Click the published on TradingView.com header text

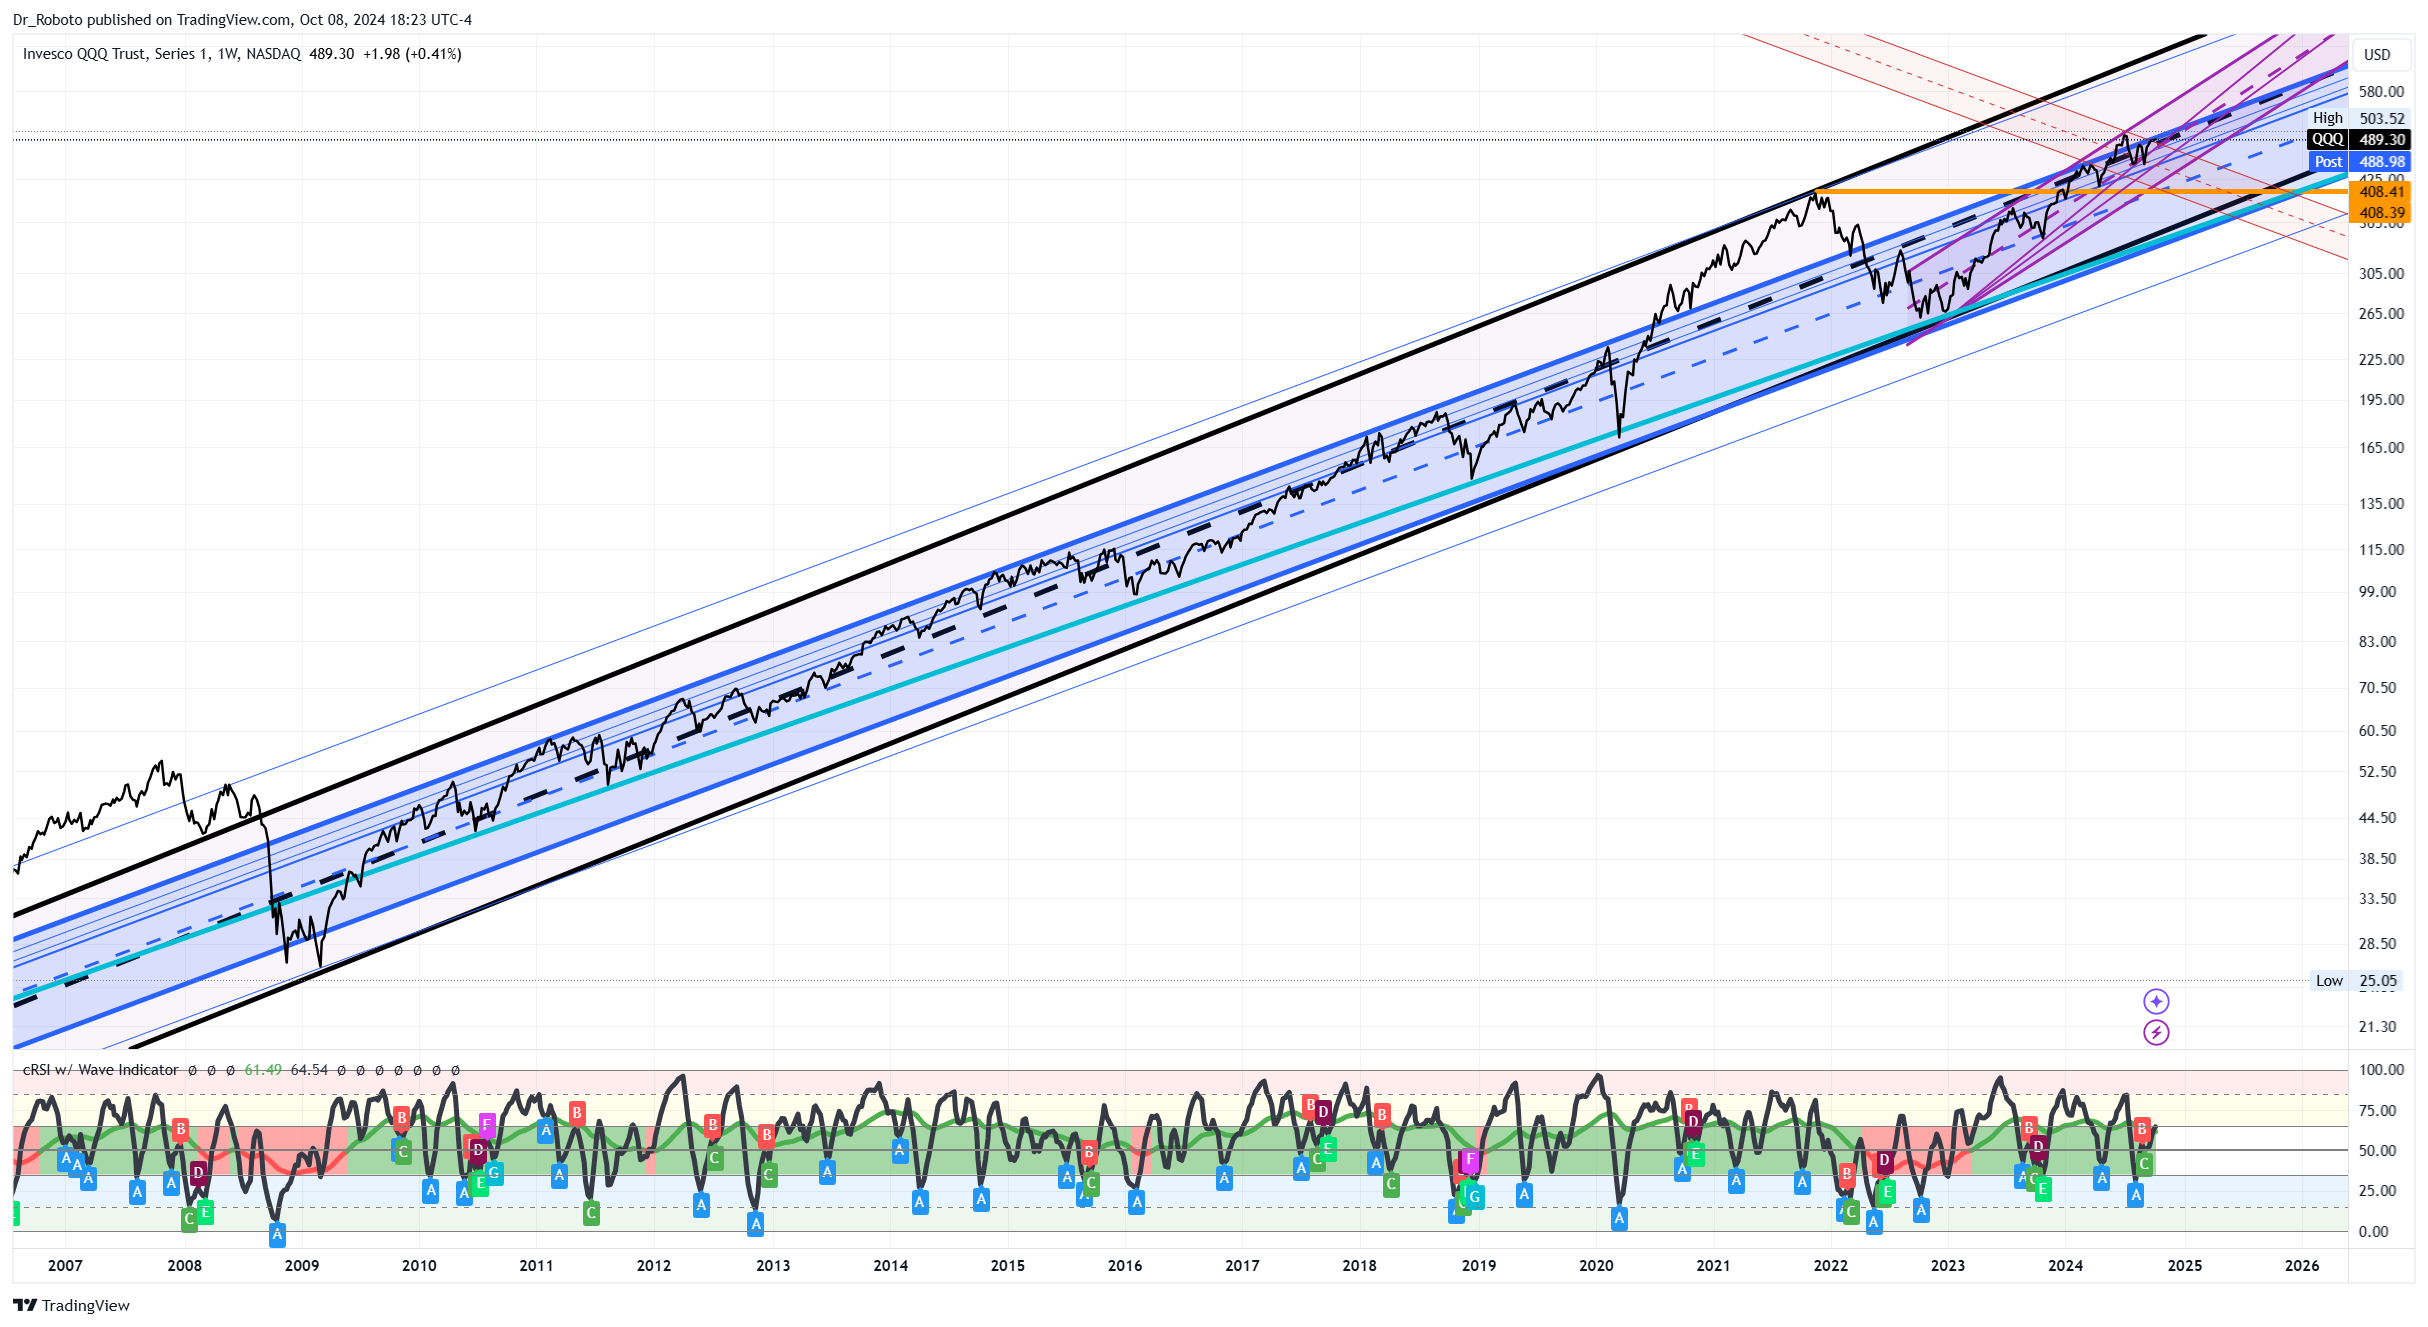(x=242, y=20)
